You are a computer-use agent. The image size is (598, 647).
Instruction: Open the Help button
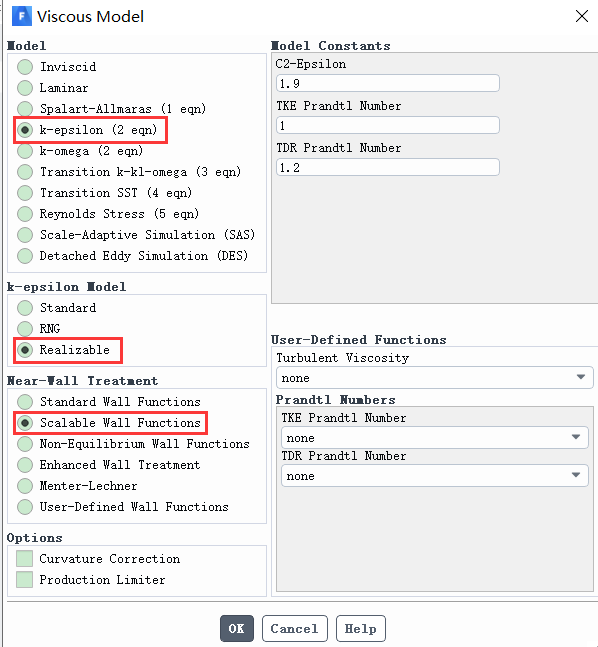(361, 628)
